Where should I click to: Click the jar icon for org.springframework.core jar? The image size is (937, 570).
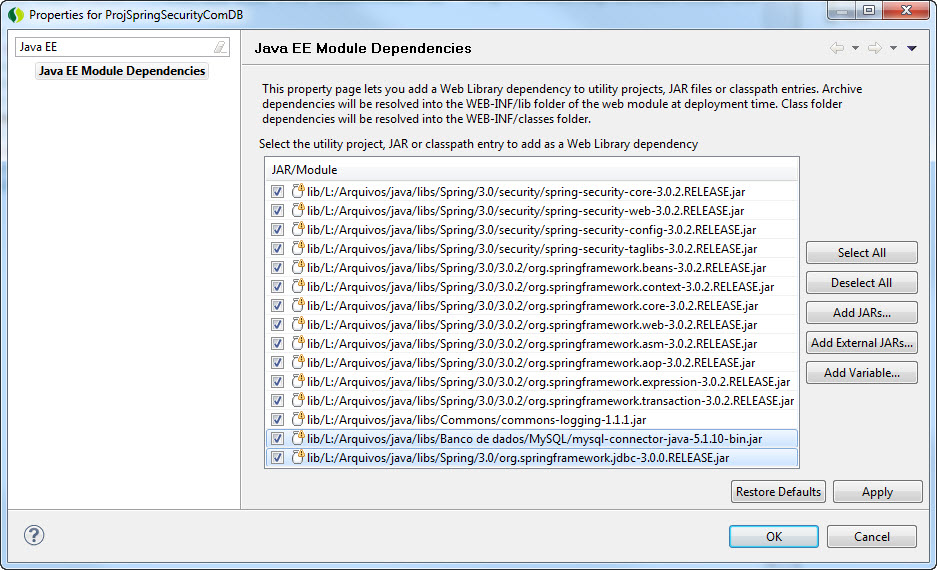tap(298, 305)
